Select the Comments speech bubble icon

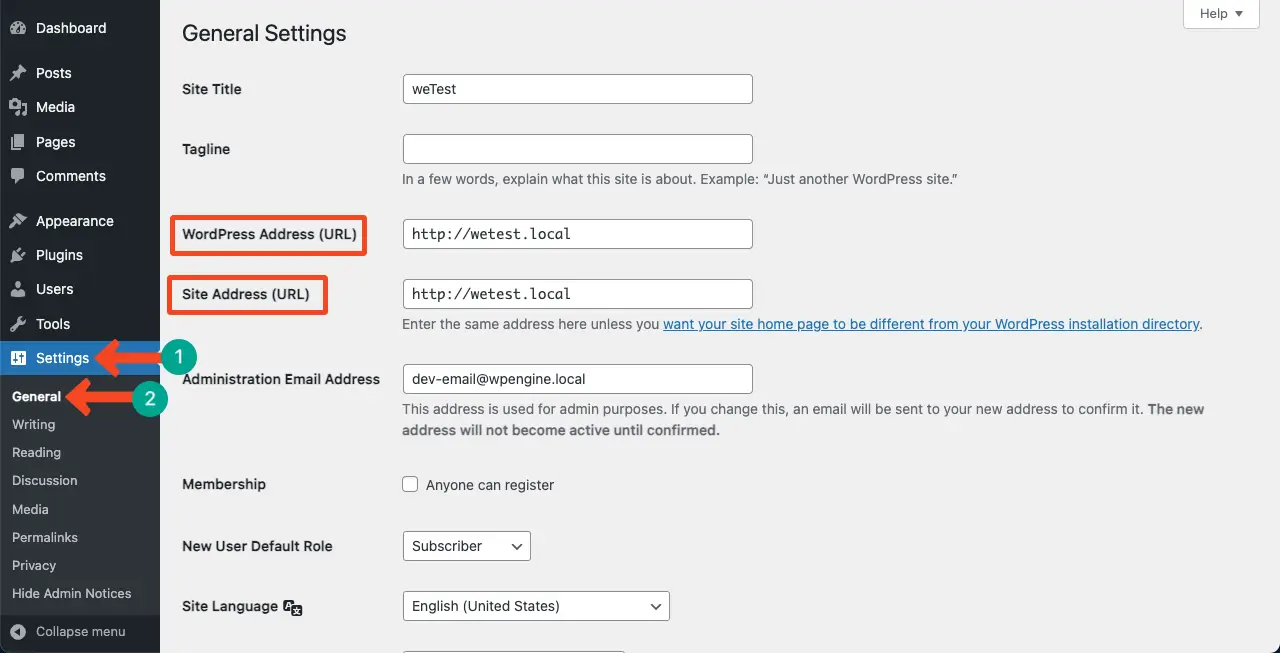pos(18,176)
